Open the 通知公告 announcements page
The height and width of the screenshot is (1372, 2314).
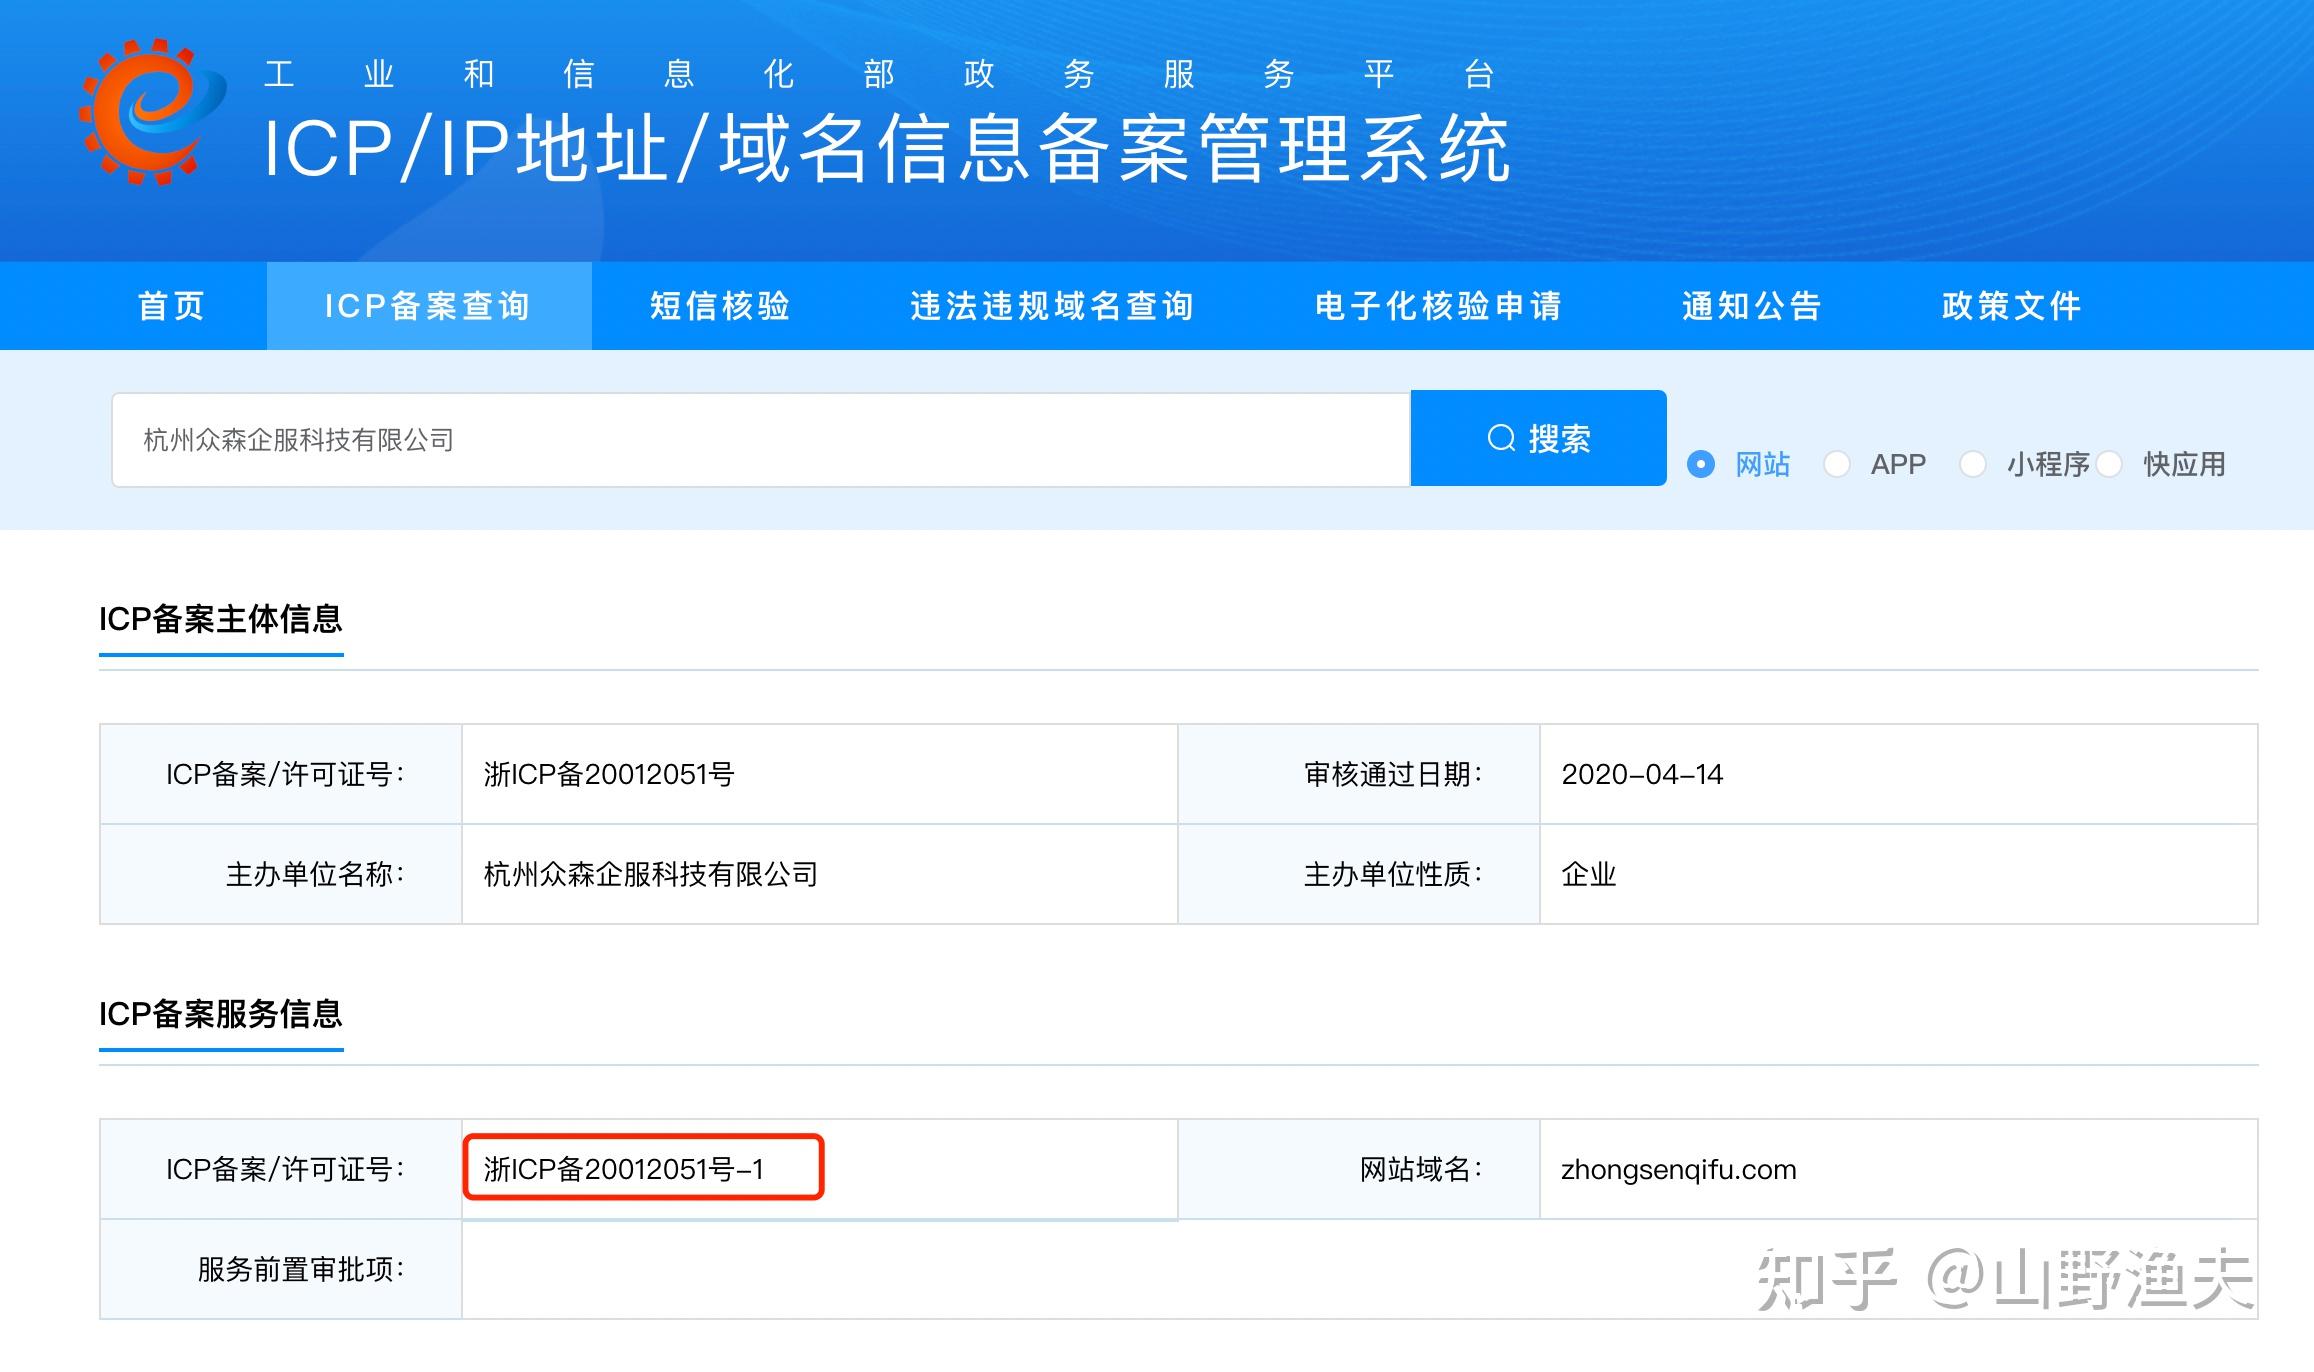tap(1753, 306)
